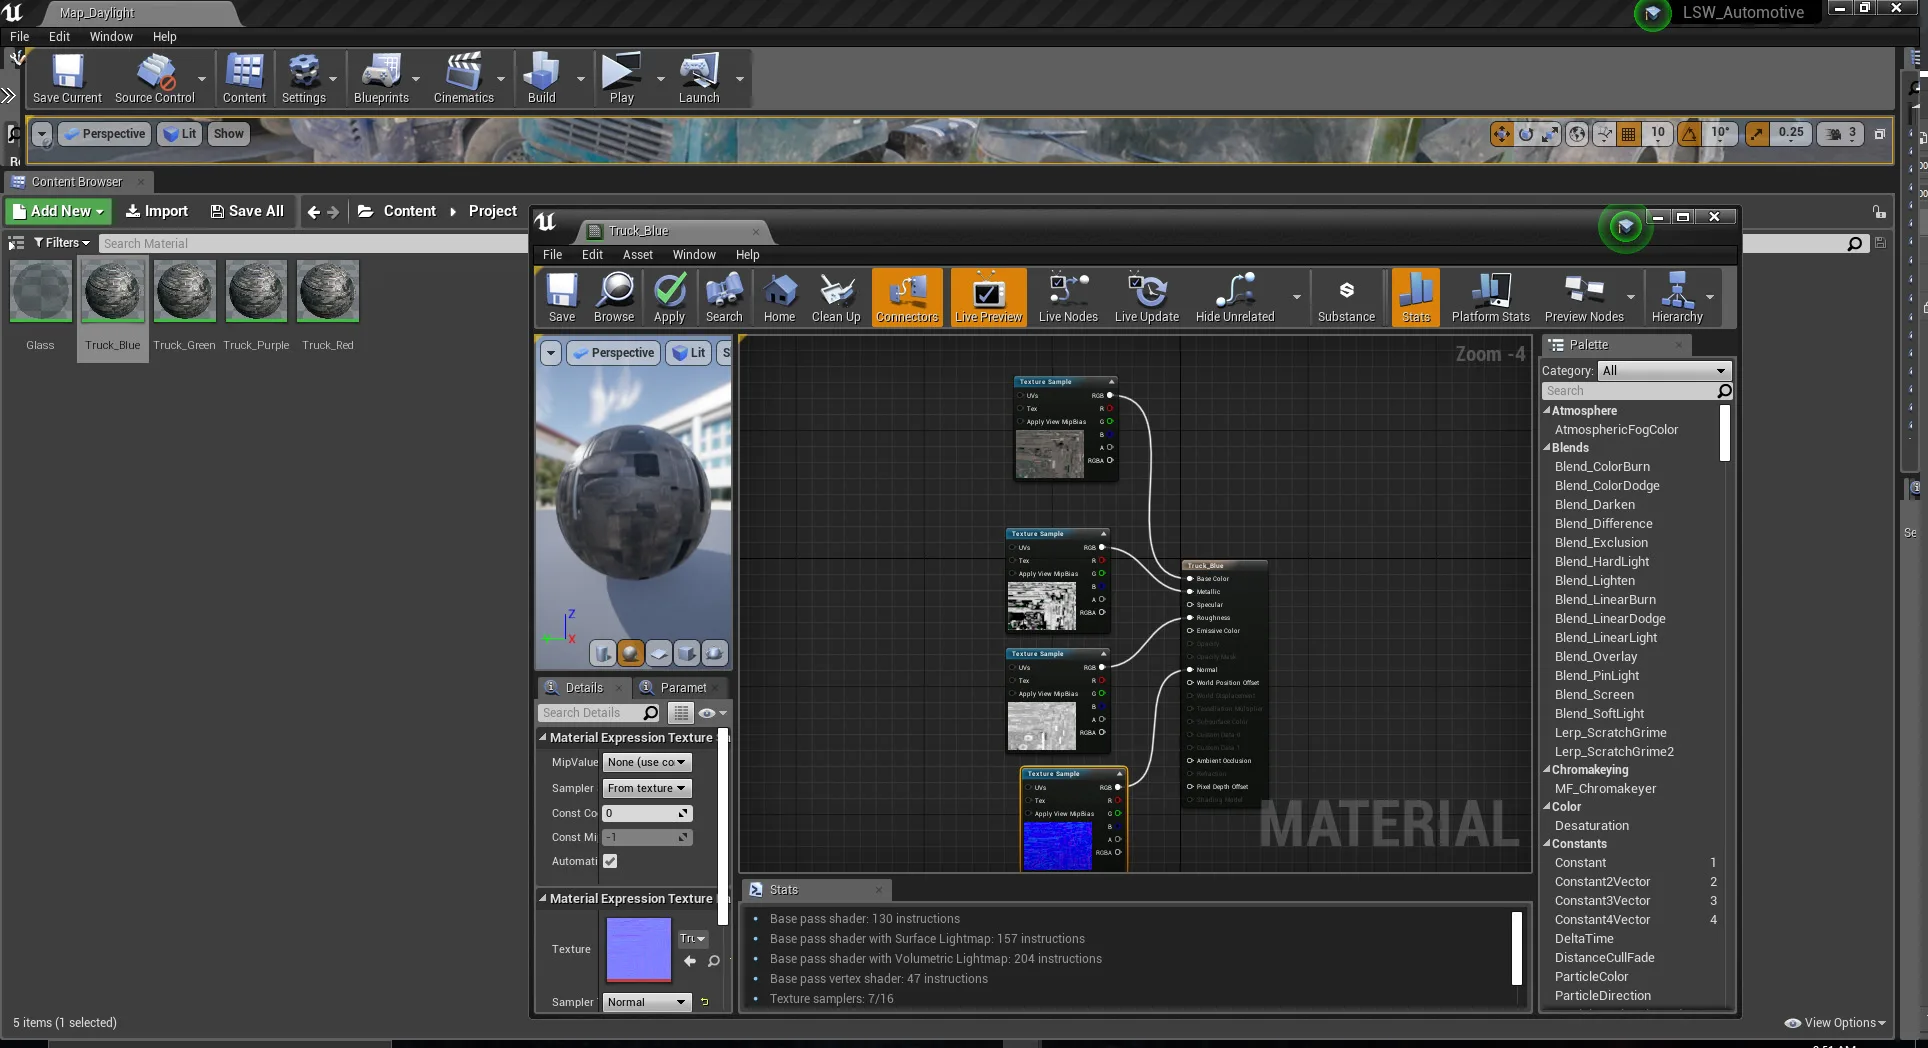Open Window menu in material editor
Screen dimensions: 1928x1048
coord(694,255)
